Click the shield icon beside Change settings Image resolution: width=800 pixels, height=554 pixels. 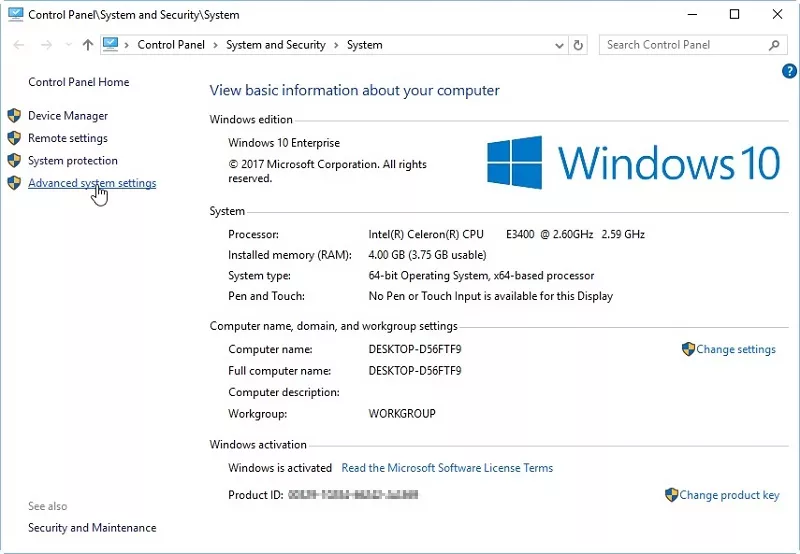(688, 350)
